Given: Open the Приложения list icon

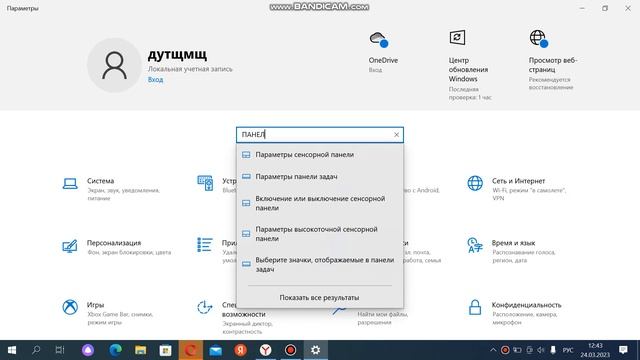Looking at the screenshot, I should coord(204,245).
